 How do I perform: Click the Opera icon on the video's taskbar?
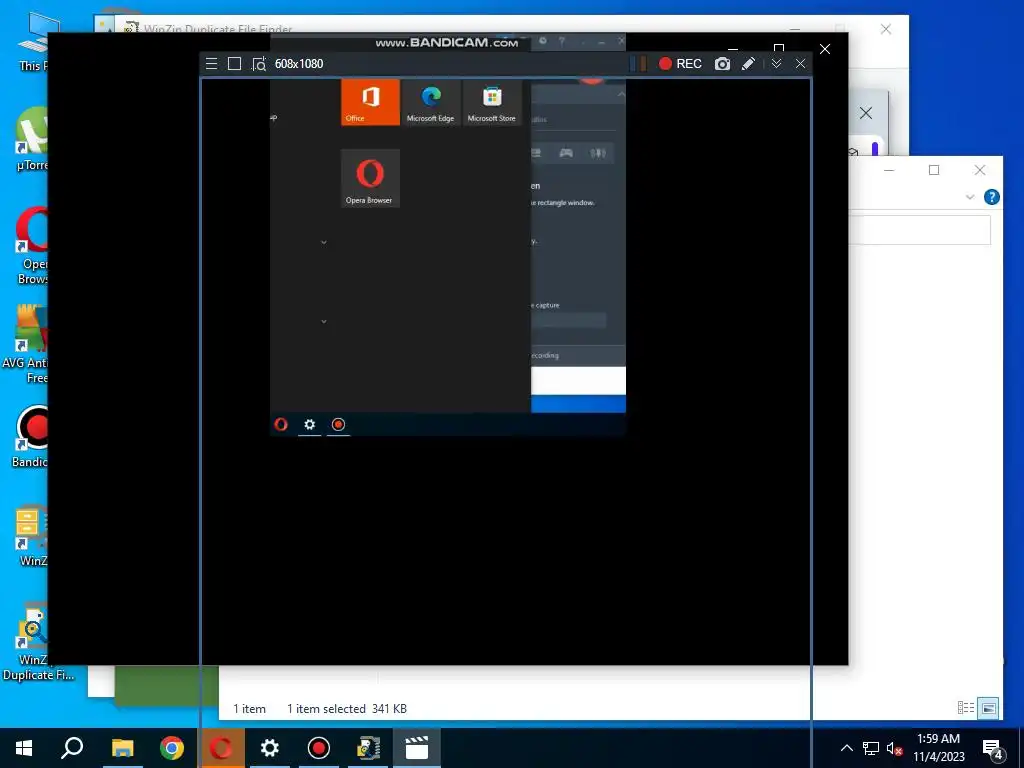[281, 424]
